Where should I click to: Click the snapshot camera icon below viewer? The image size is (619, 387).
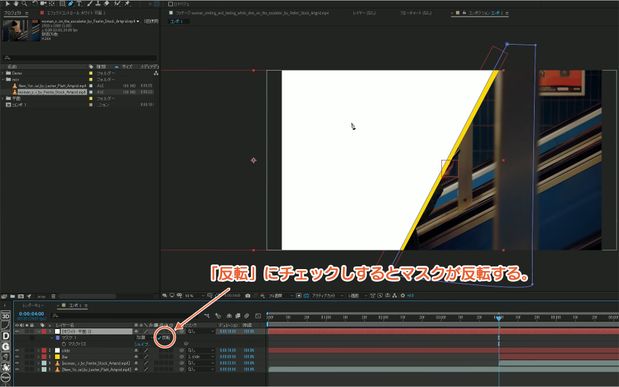click(x=248, y=295)
